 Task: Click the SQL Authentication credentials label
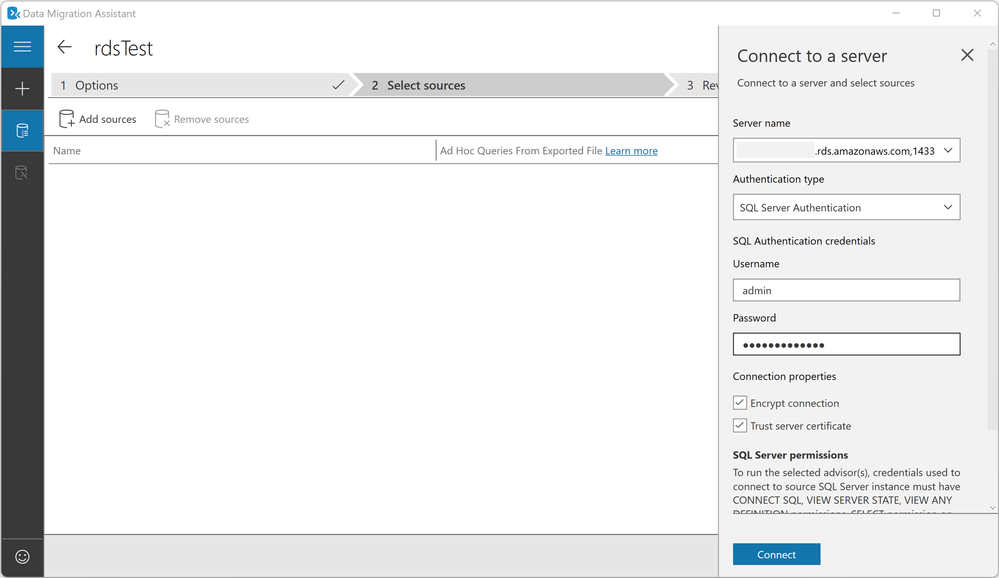tap(804, 241)
